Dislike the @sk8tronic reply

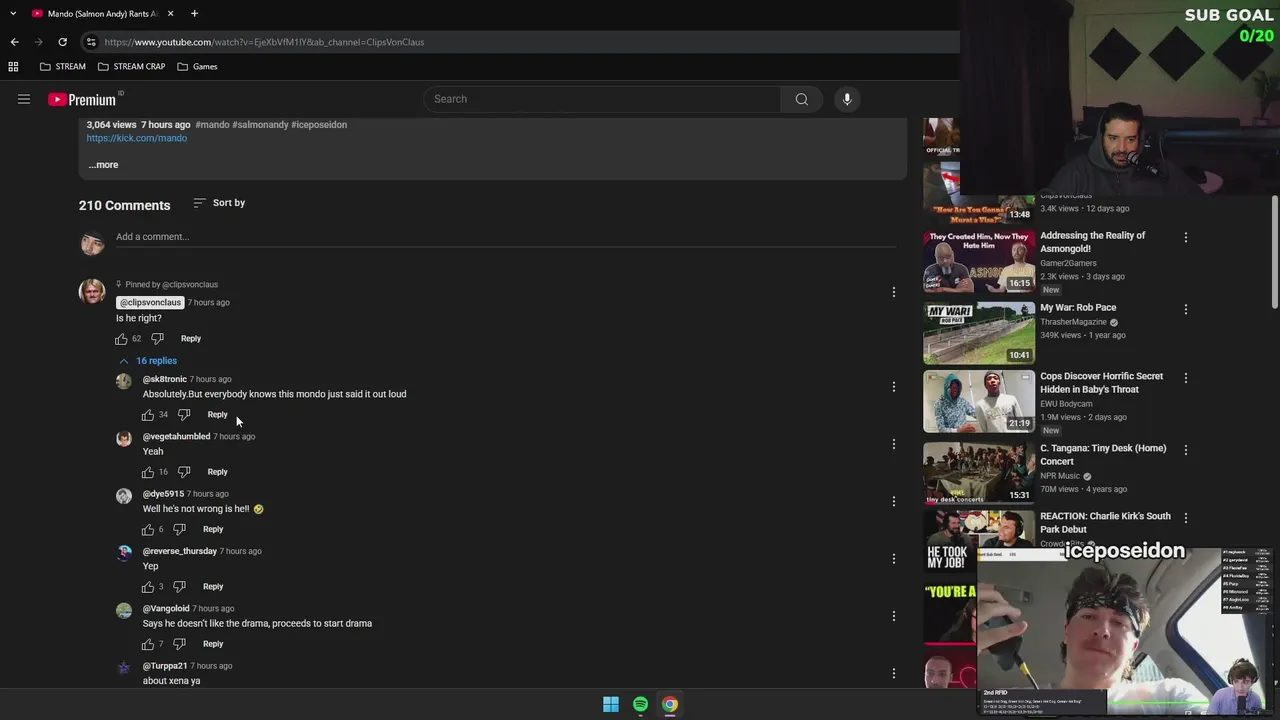183,415
